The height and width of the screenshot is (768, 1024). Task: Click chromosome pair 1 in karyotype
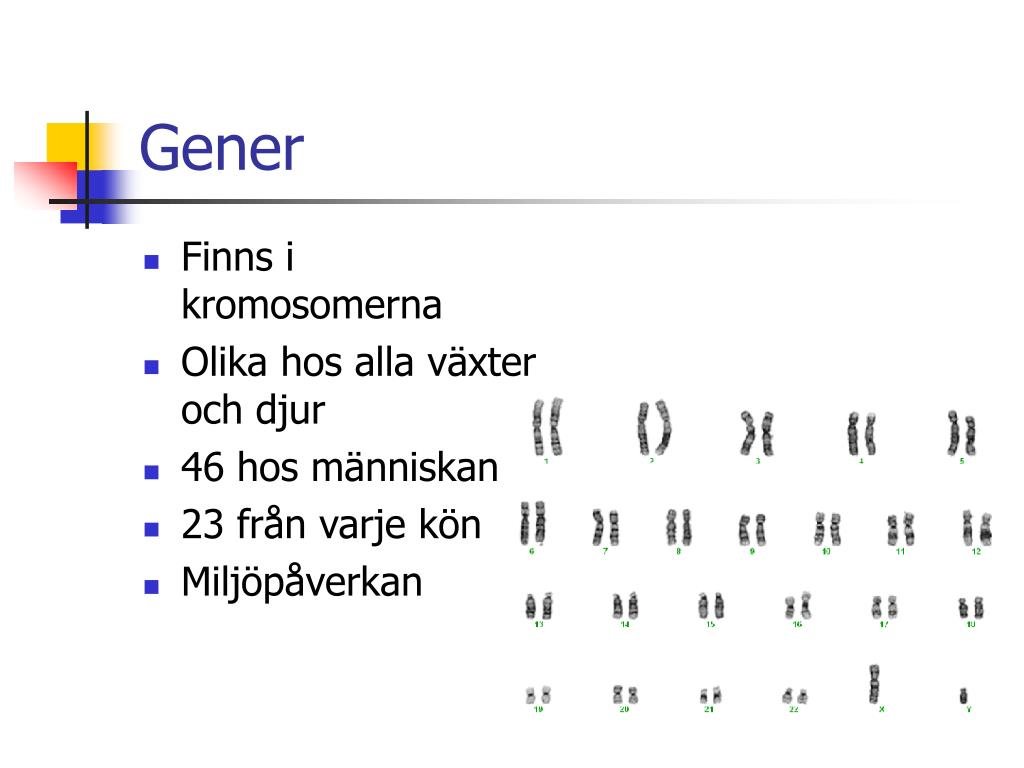point(547,428)
